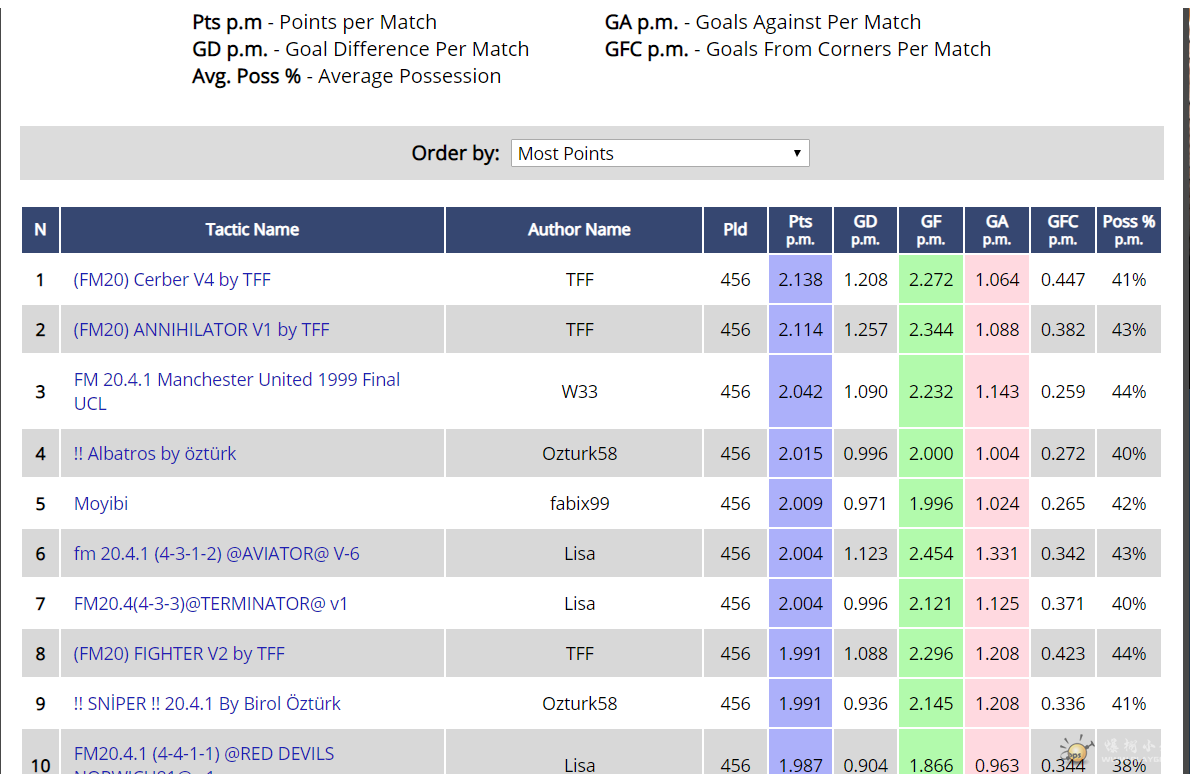Click the GFC p.m. column header
This screenshot has width=1190, height=774.
point(1062,230)
